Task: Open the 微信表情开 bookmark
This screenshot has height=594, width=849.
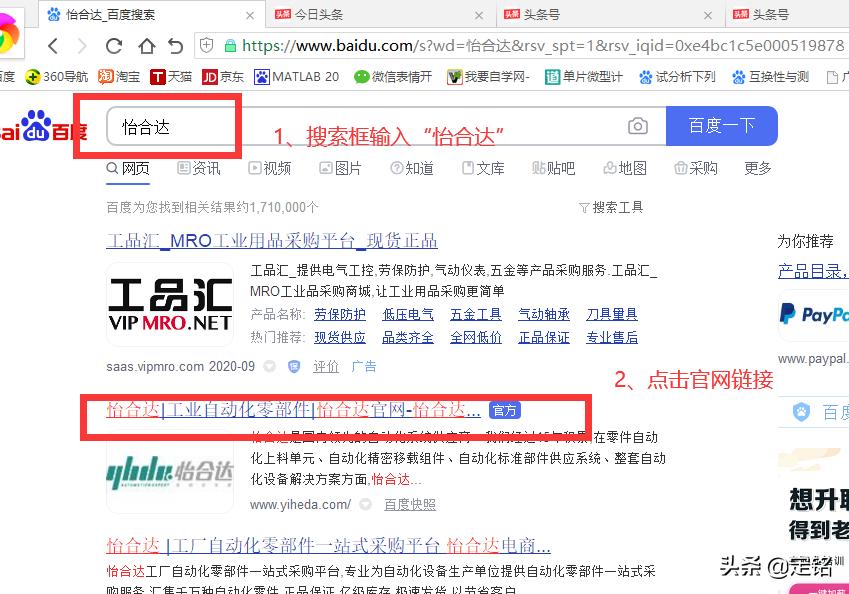Action: coord(393,77)
